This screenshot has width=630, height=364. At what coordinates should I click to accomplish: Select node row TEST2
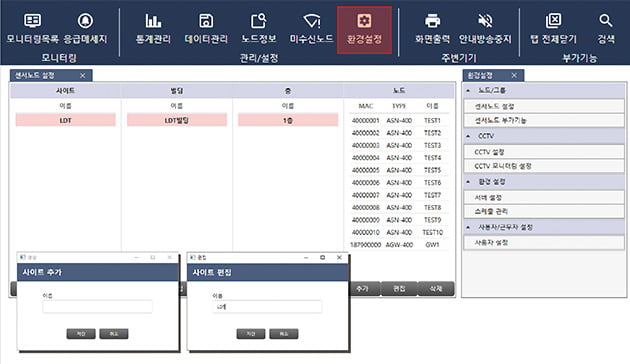coord(399,133)
